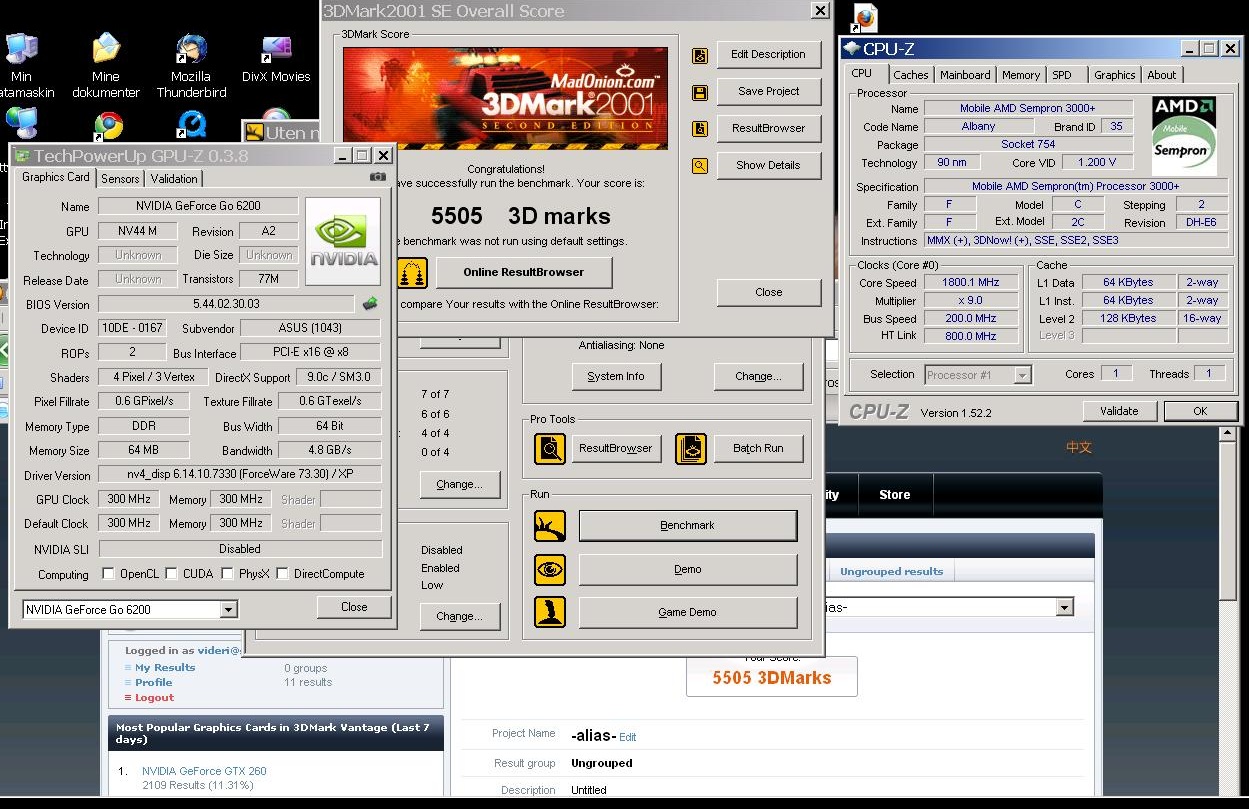Click the NVIDIA logo in GPU-Z
The height and width of the screenshot is (809, 1249).
[x=343, y=241]
